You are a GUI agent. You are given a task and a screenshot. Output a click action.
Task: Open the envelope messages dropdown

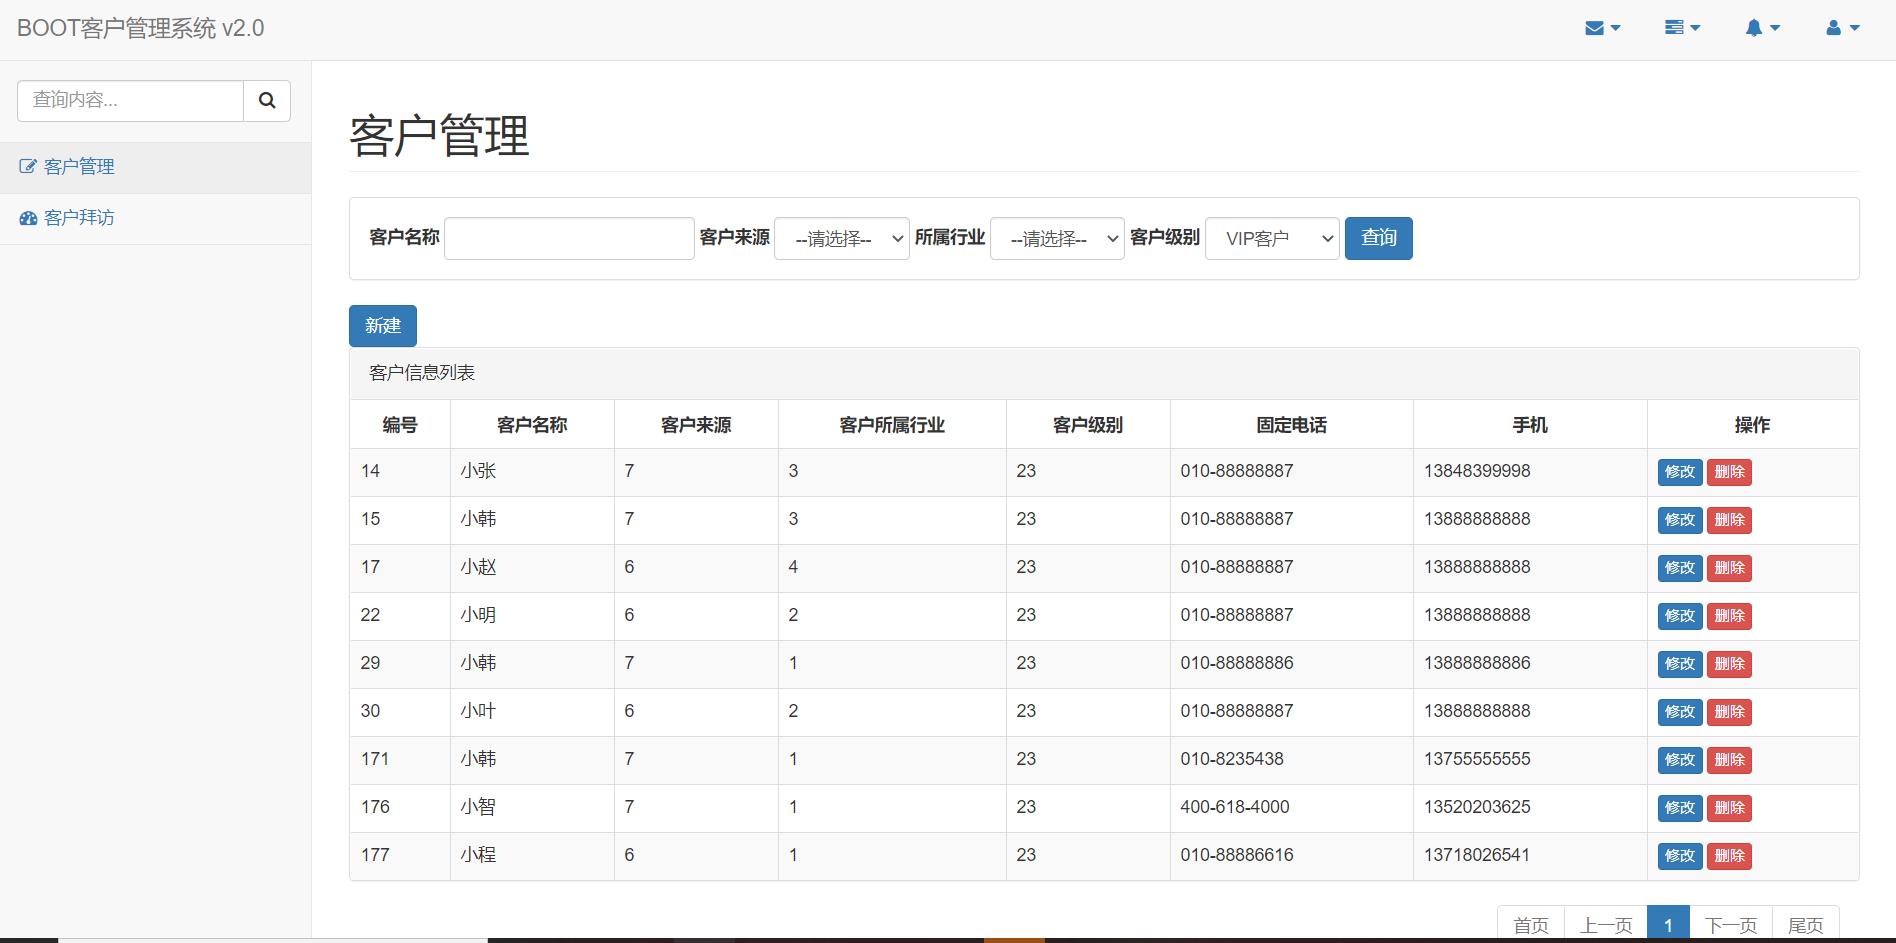(x=1602, y=28)
